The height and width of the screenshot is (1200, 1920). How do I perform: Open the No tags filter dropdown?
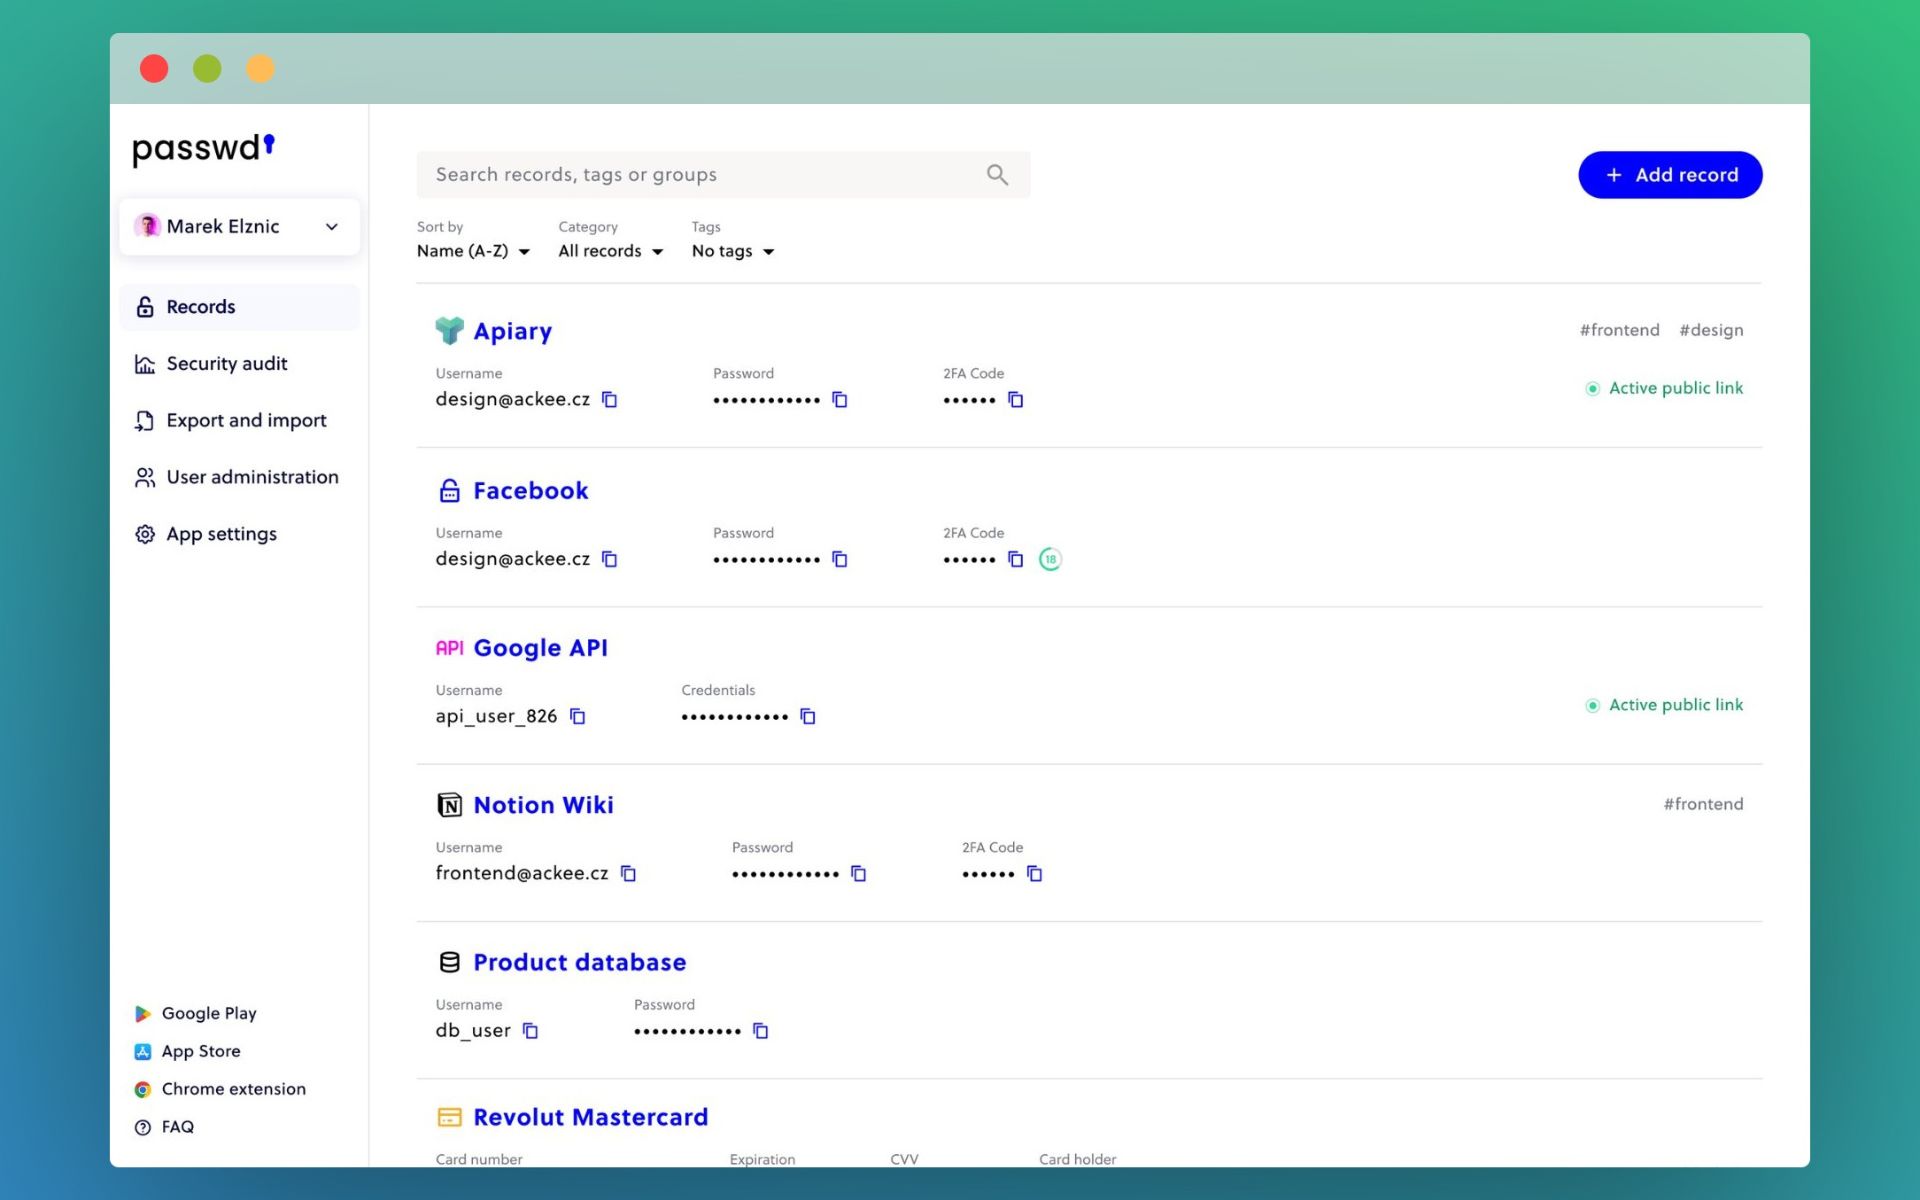pos(732,251)
